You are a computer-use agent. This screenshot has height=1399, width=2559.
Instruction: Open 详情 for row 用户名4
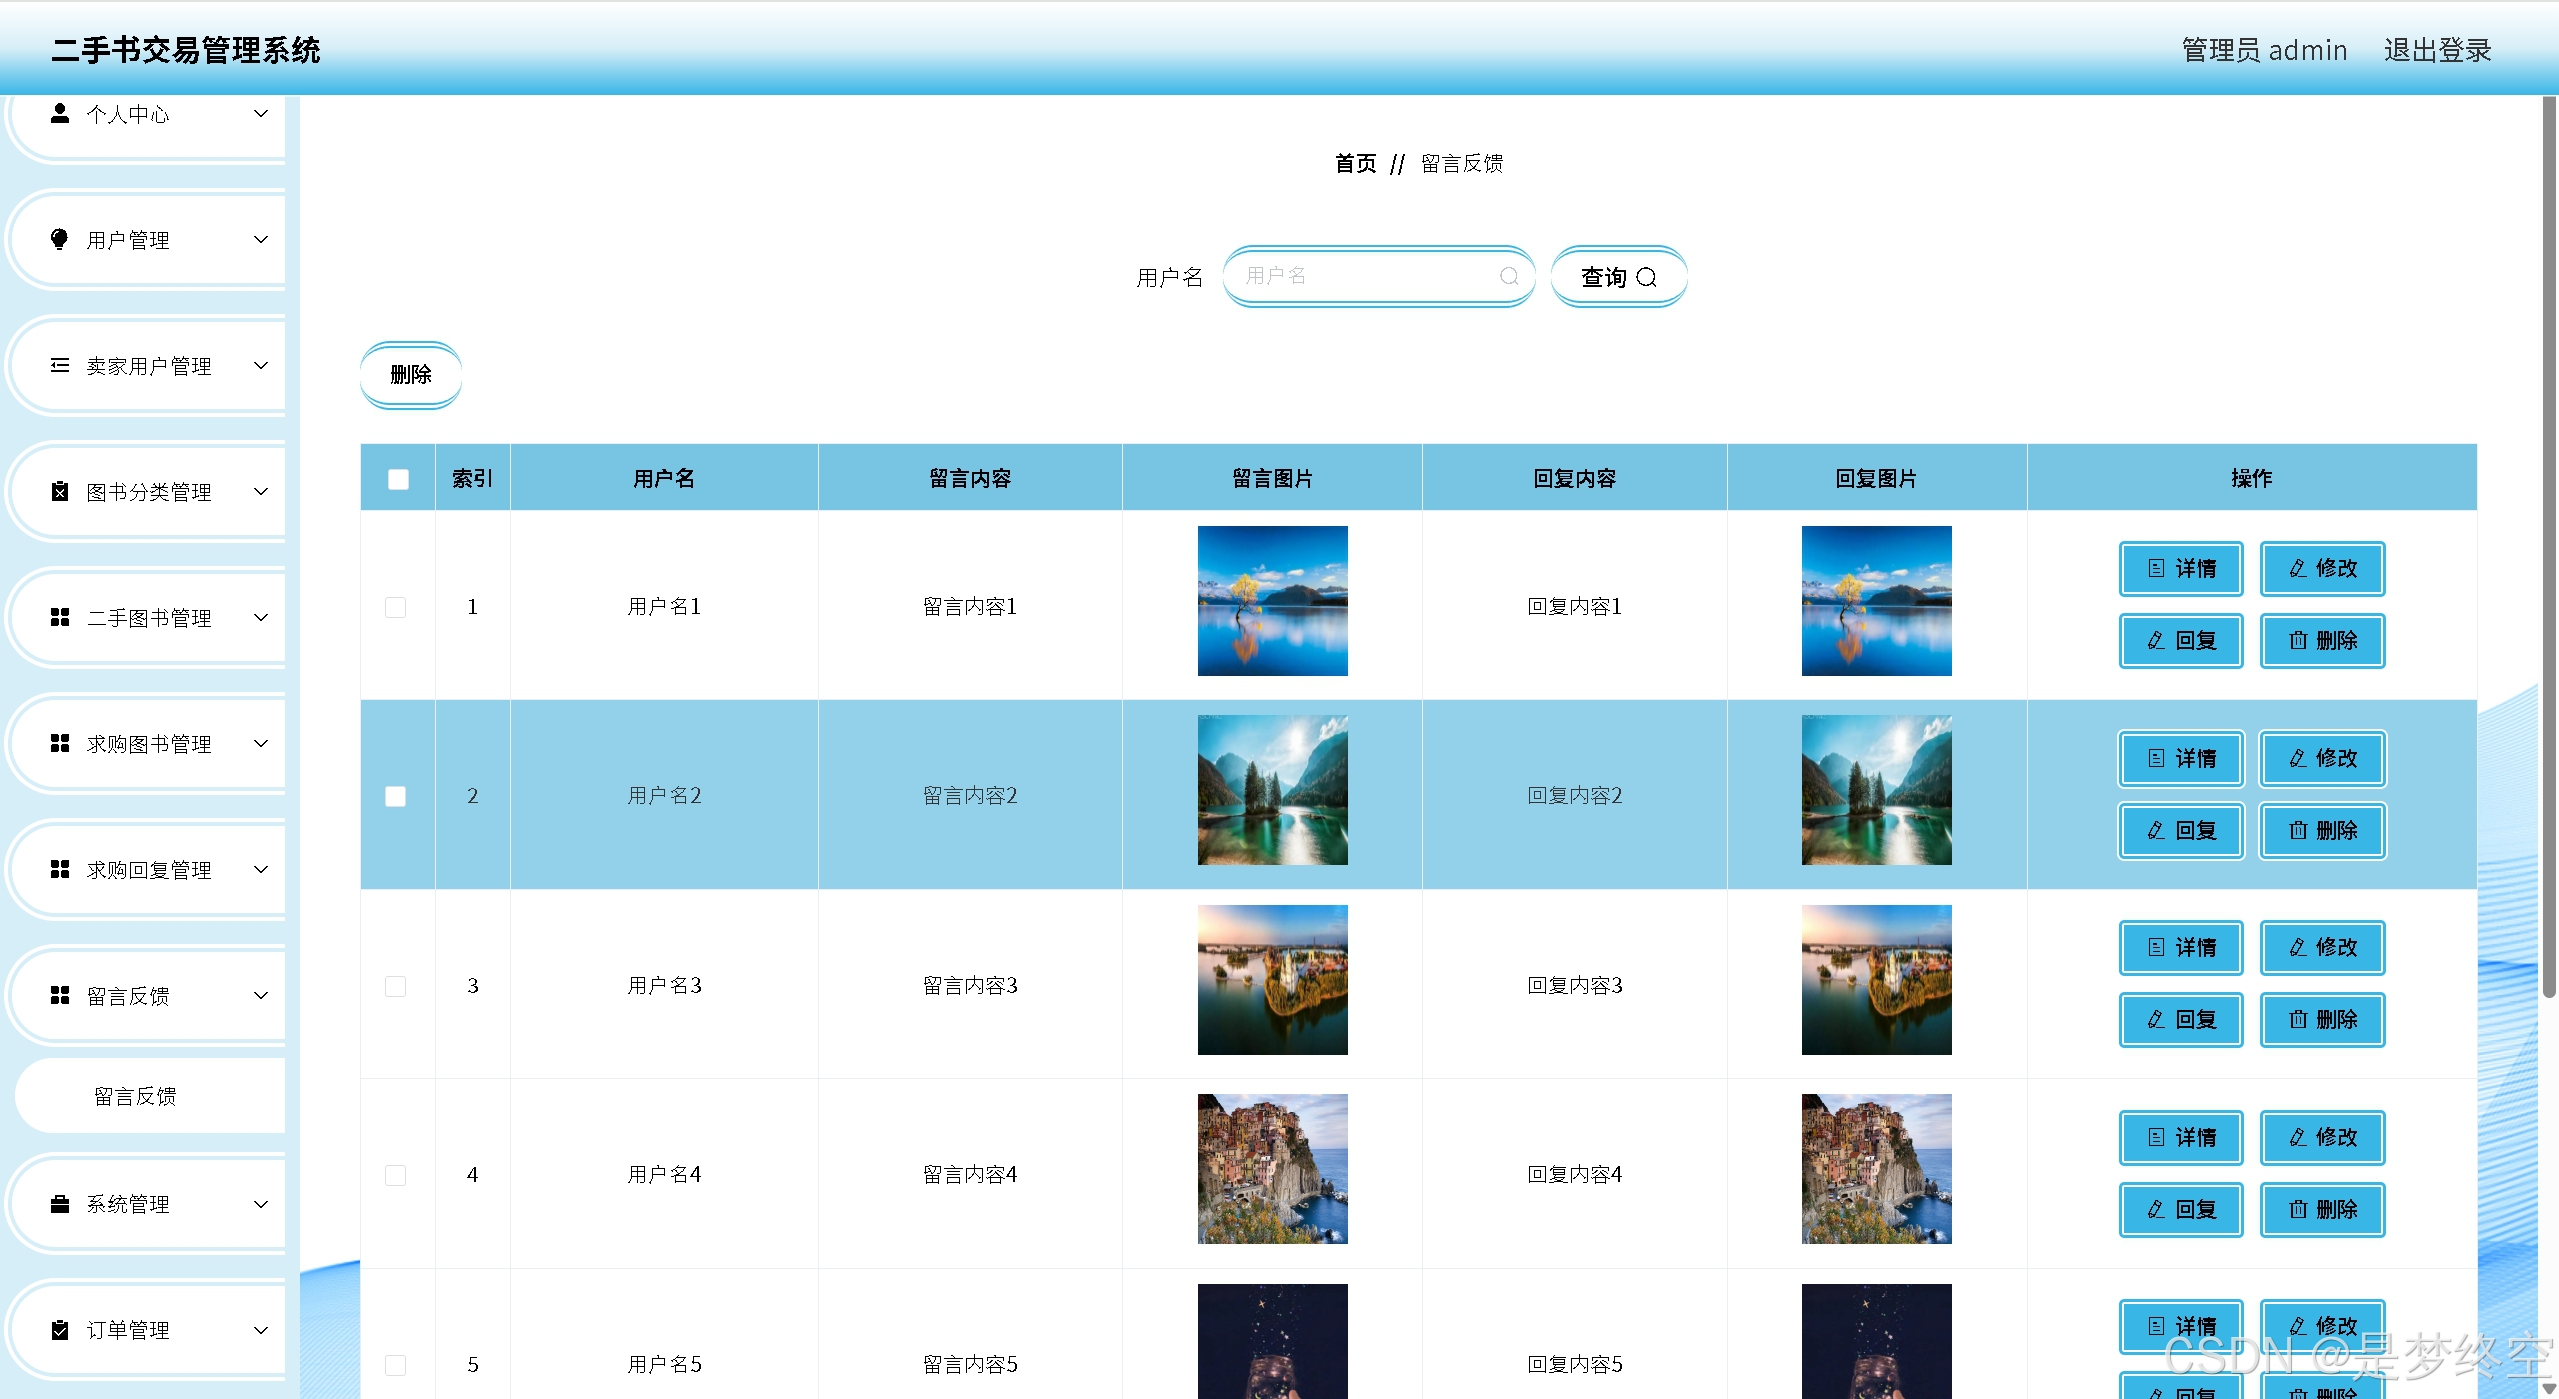pos(2181,1137)
